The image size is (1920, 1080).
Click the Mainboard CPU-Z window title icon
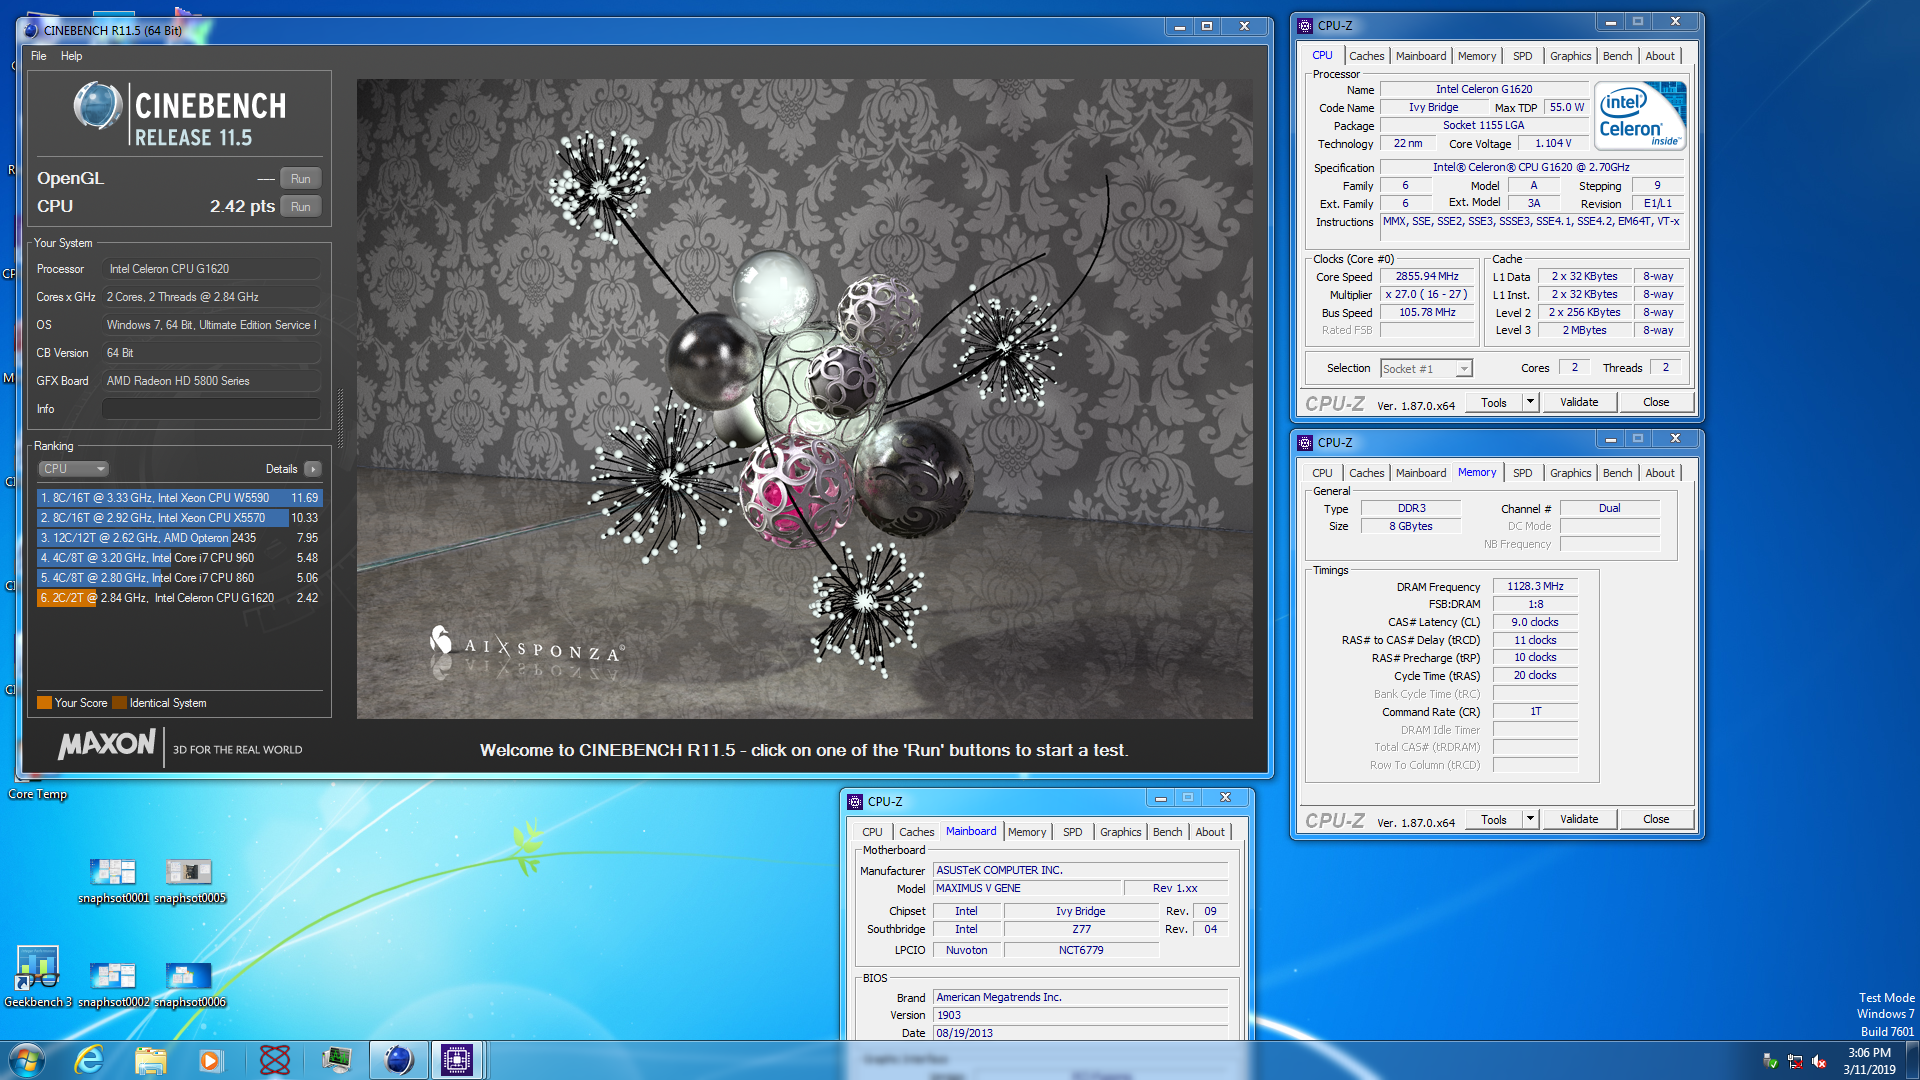pyautogui.click(x=855, y=802)
